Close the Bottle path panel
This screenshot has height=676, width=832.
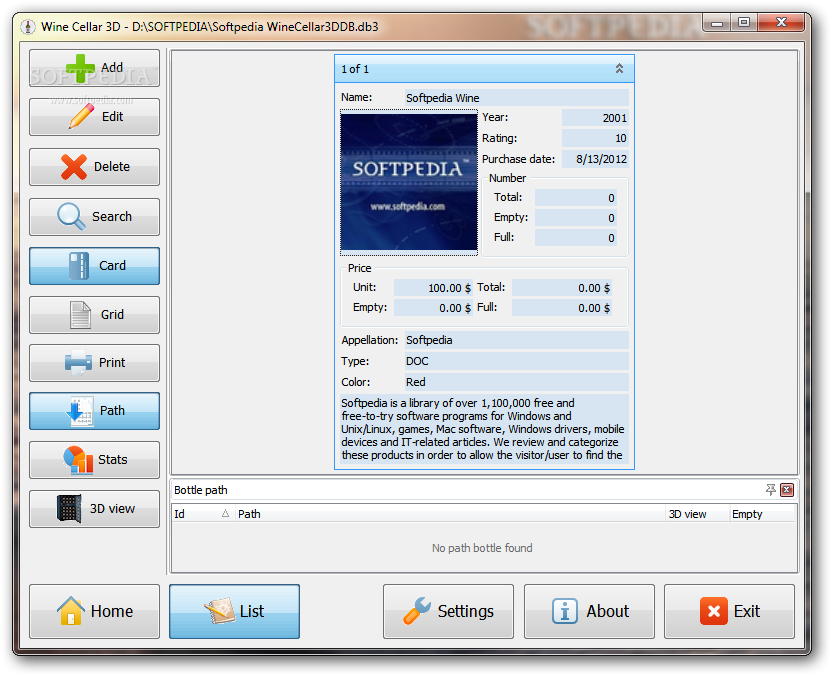(787, 489)
